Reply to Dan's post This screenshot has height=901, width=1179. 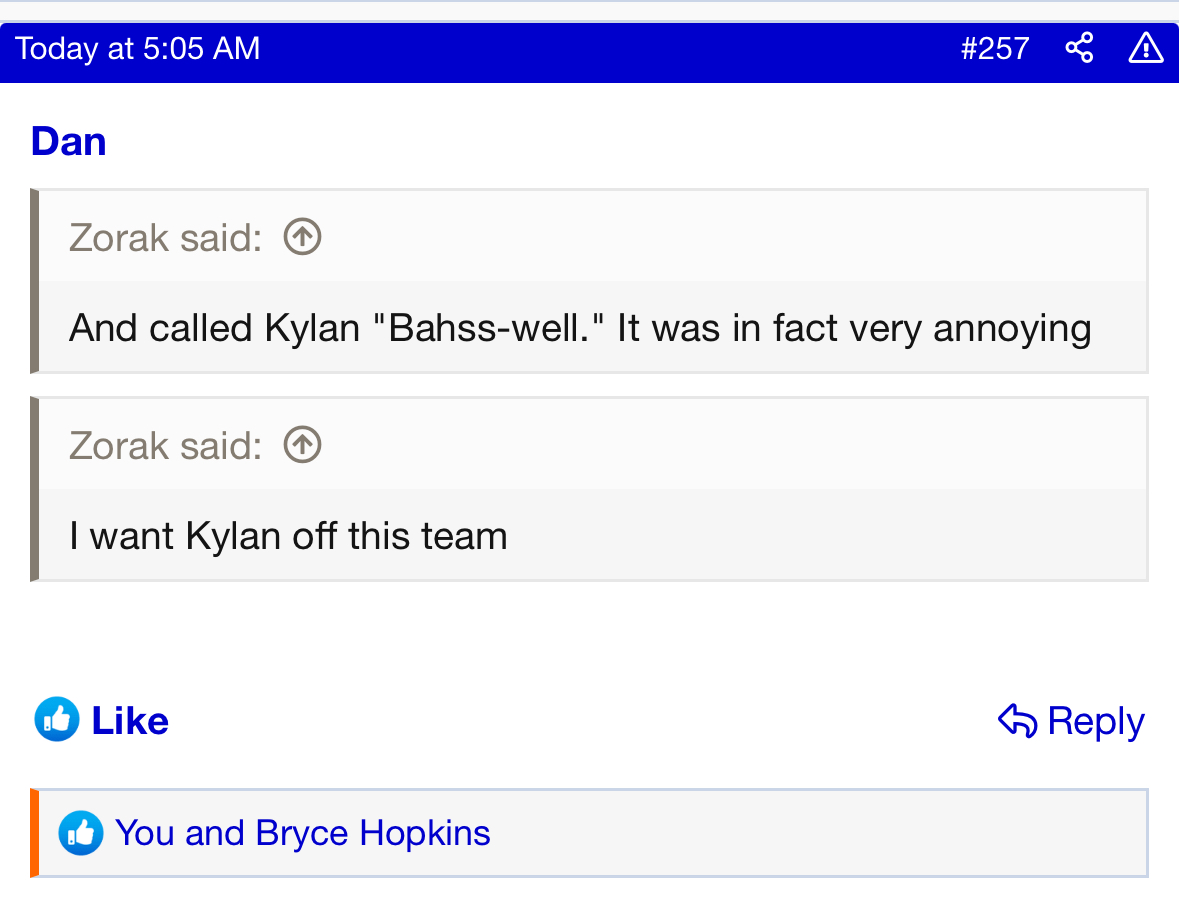click(x=1071, y=720)
